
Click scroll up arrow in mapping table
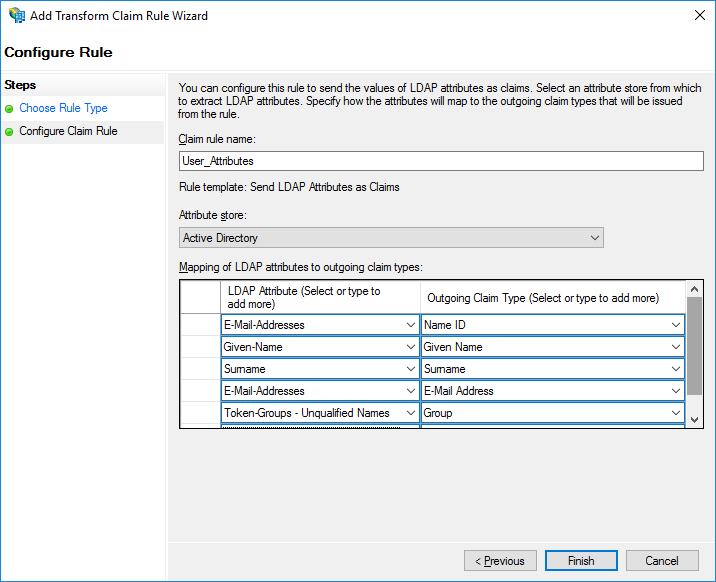[x=694, y=289]
